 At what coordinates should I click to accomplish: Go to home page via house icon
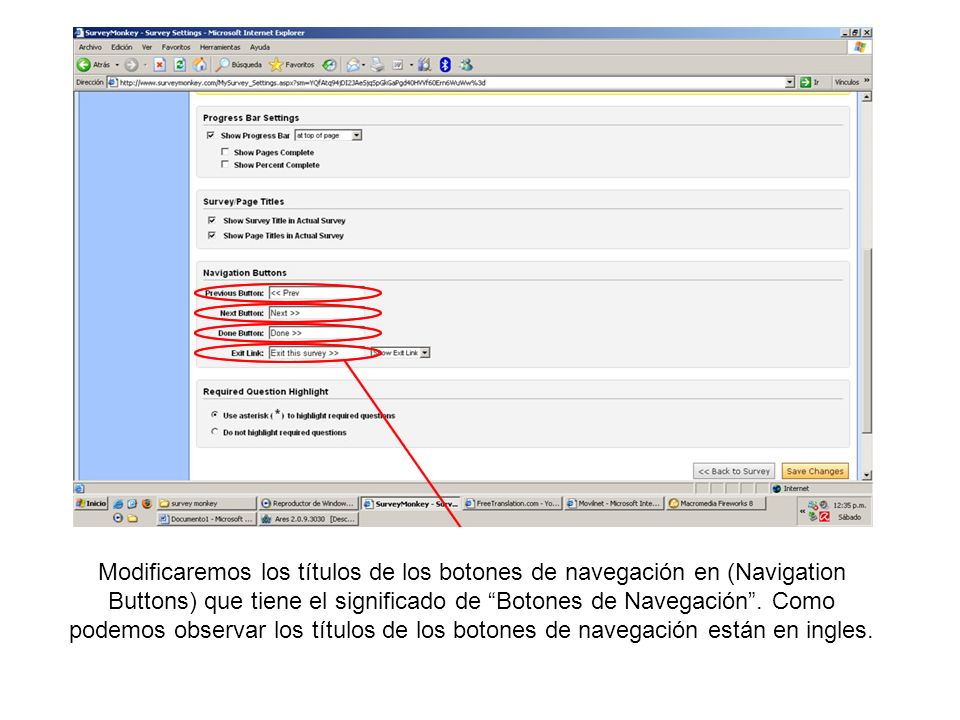pos(200,65)
